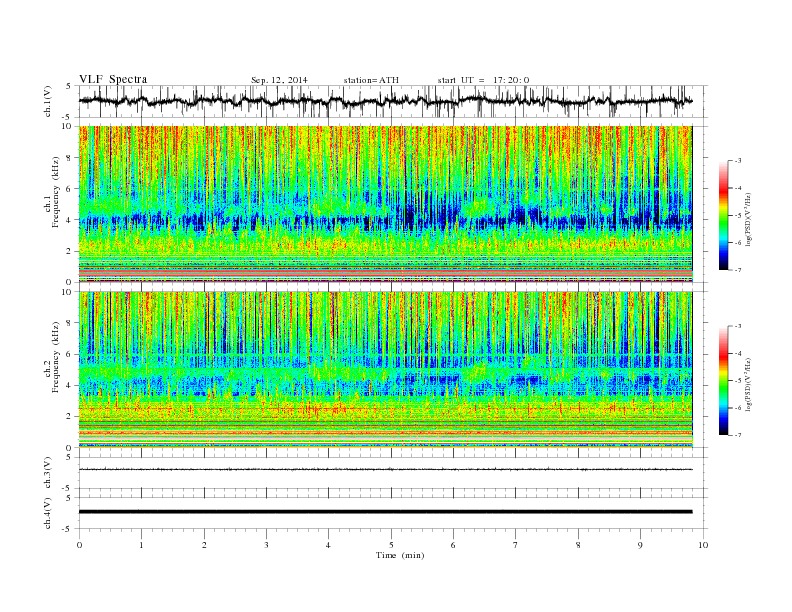Click the ch.2 spectrogram panel
Viewport: 792px width, 612px height.
pos(386,369)
